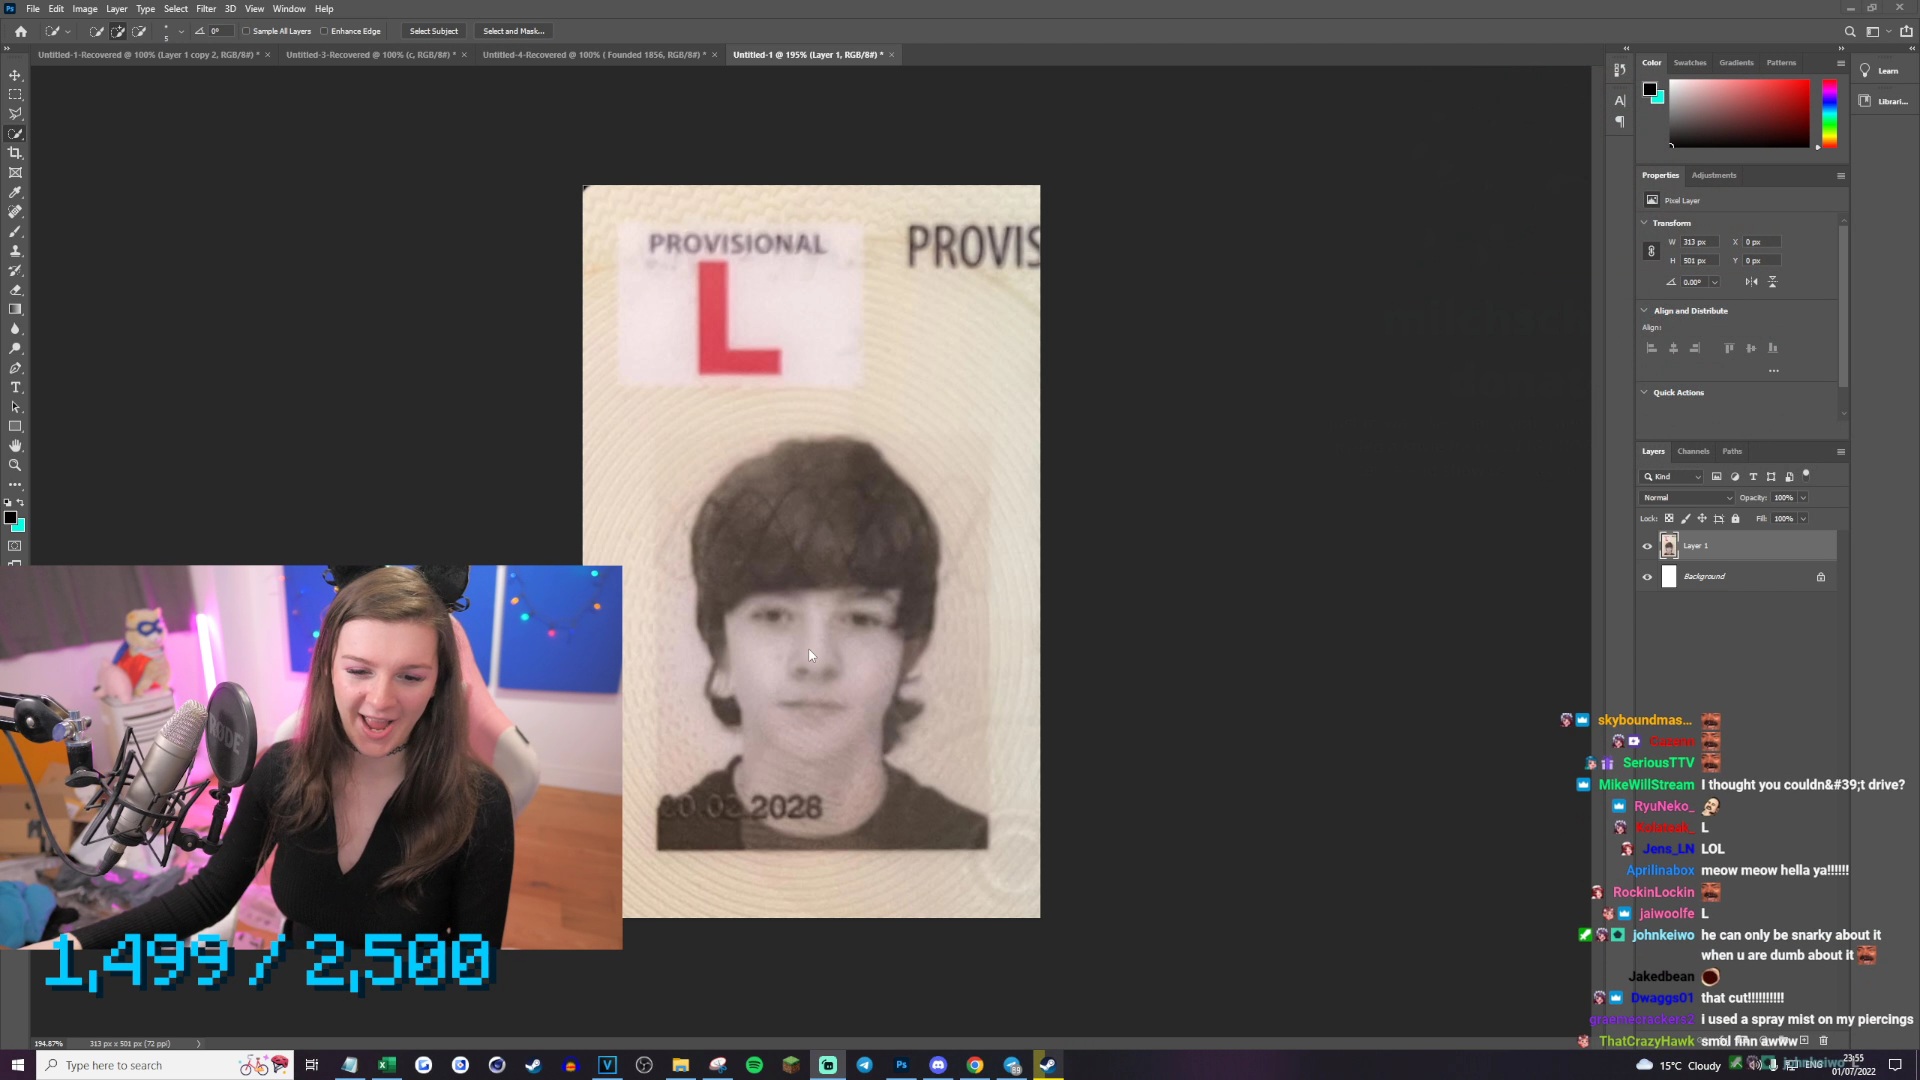Select the Gradient tool
Screen dimensions: 1920x1080
tap(15, 309)
